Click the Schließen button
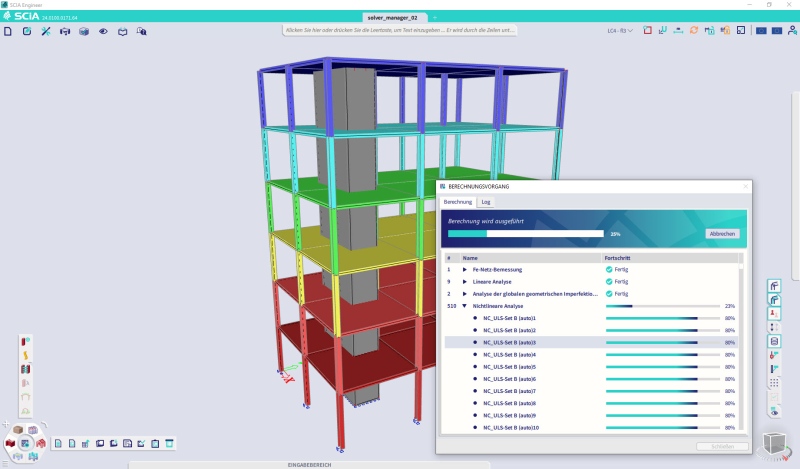Image resolution: width=800 pixels, height=469 pixels. pyautogui.click(x=722, y=447)
